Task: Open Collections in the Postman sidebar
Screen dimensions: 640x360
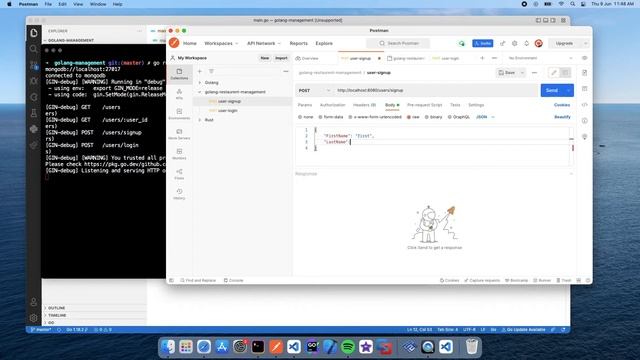Action: point(179,74)
